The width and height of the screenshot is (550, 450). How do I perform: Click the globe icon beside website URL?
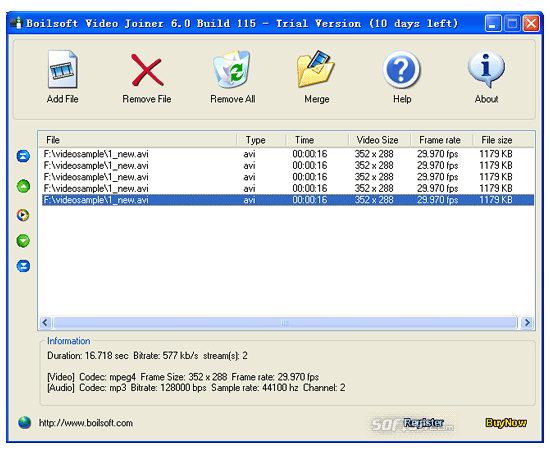click(24, 423)
